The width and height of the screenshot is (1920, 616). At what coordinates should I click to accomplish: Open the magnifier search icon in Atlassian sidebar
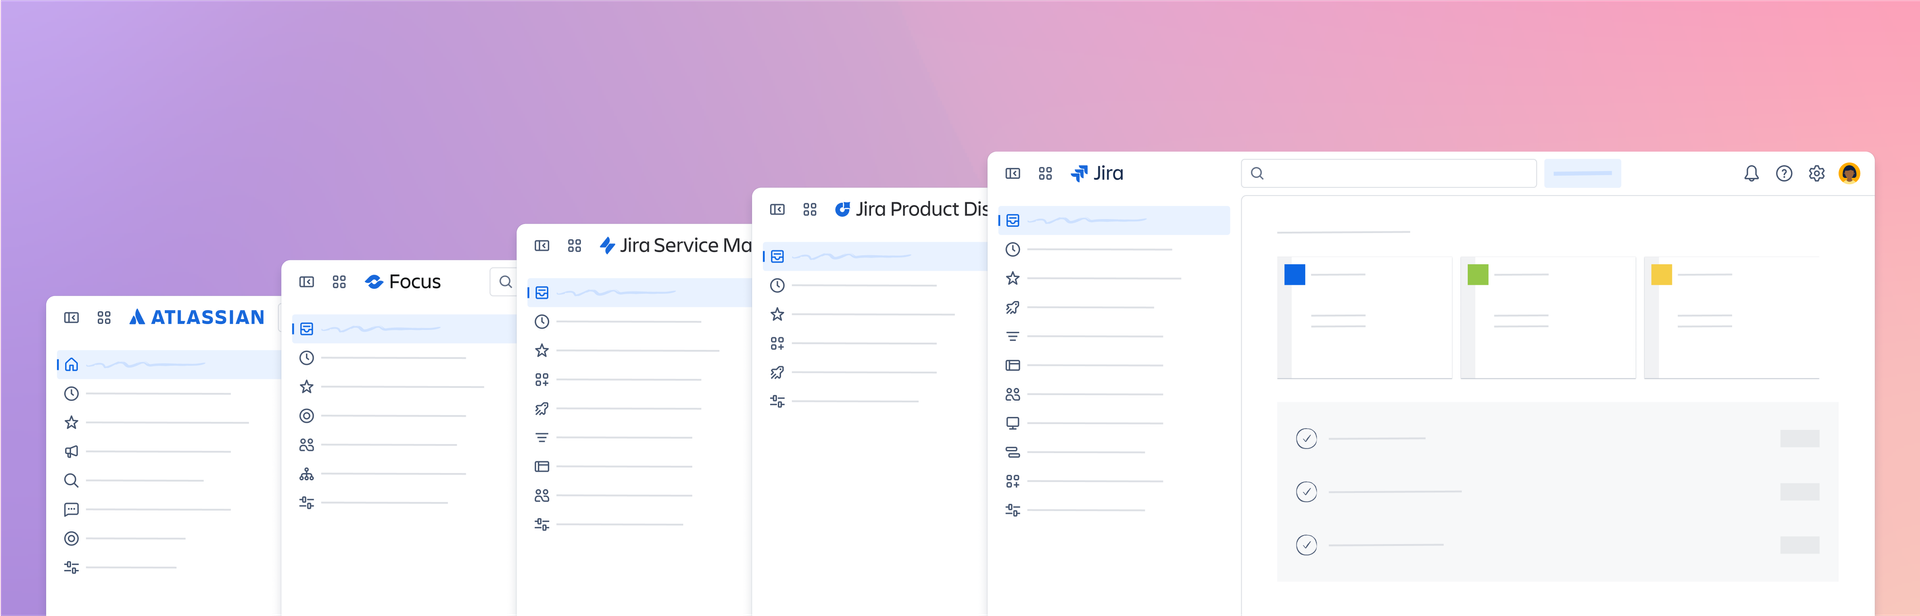pos(71,481)
